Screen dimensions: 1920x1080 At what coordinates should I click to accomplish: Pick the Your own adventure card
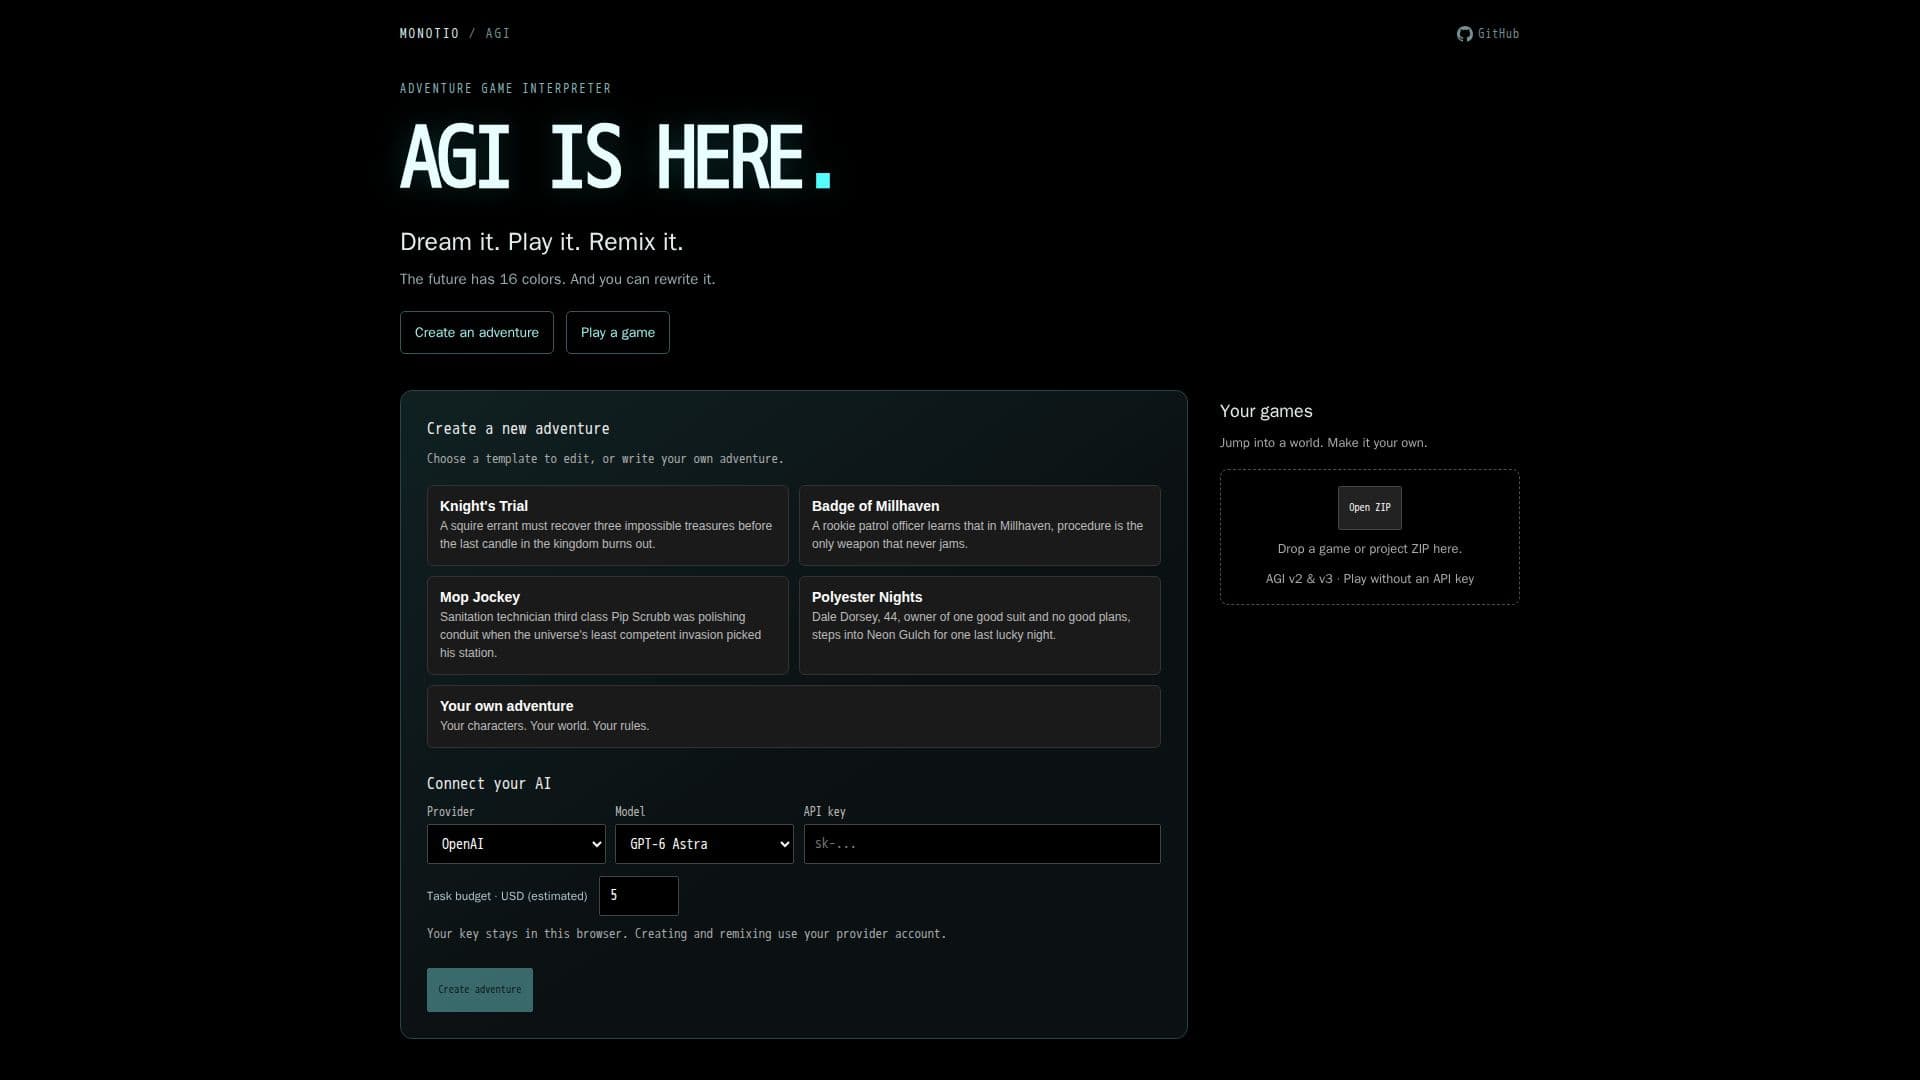point(793,716)
